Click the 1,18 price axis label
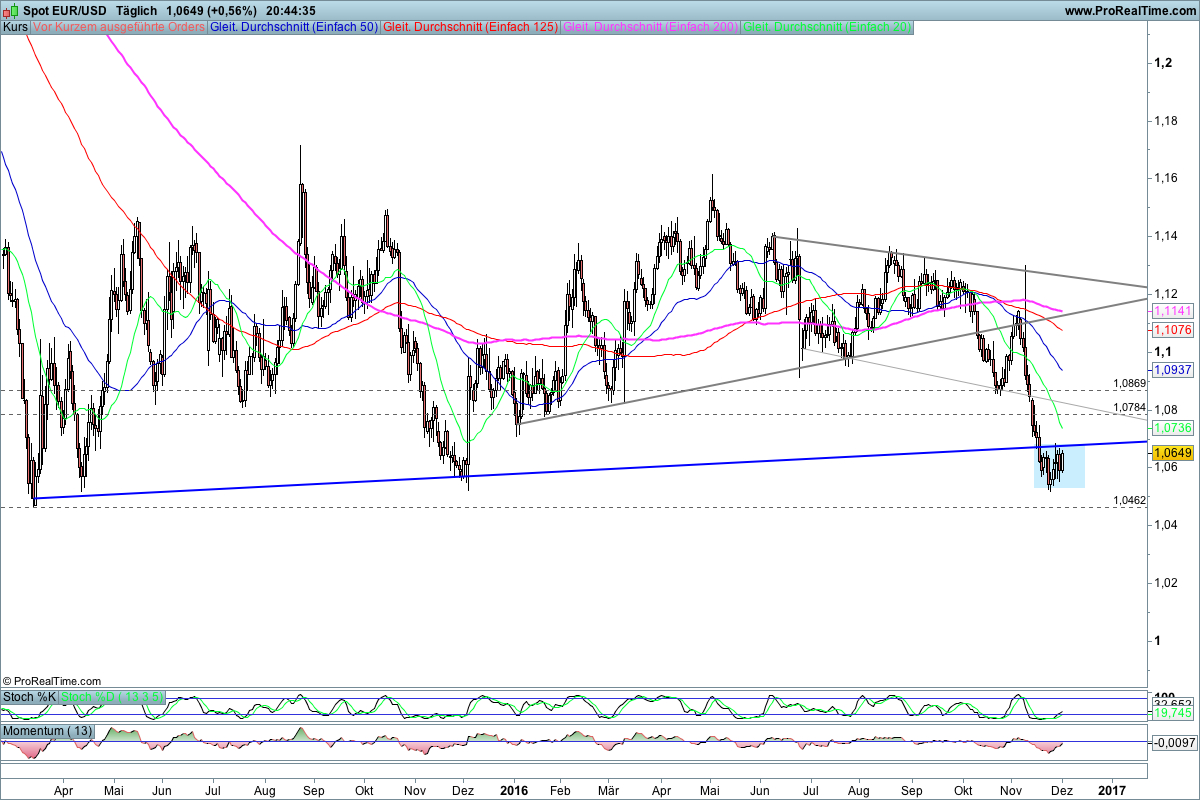This screenshot has width=1200, height=800. (x=1165, y=121)
